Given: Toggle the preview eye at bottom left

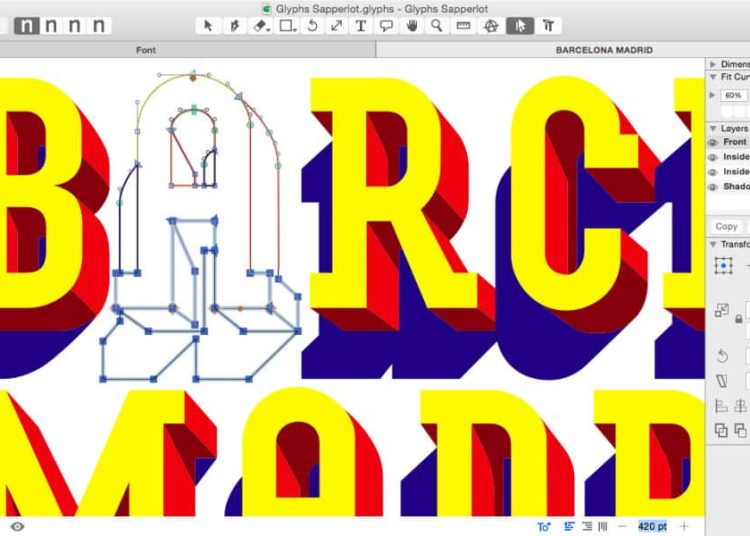Looking at the screenshot, I should (17, 526).
